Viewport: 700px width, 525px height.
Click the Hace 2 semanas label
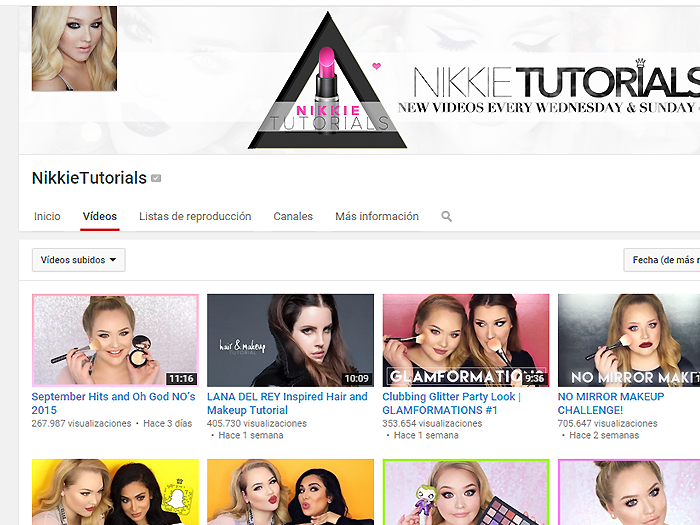point(604,435)
